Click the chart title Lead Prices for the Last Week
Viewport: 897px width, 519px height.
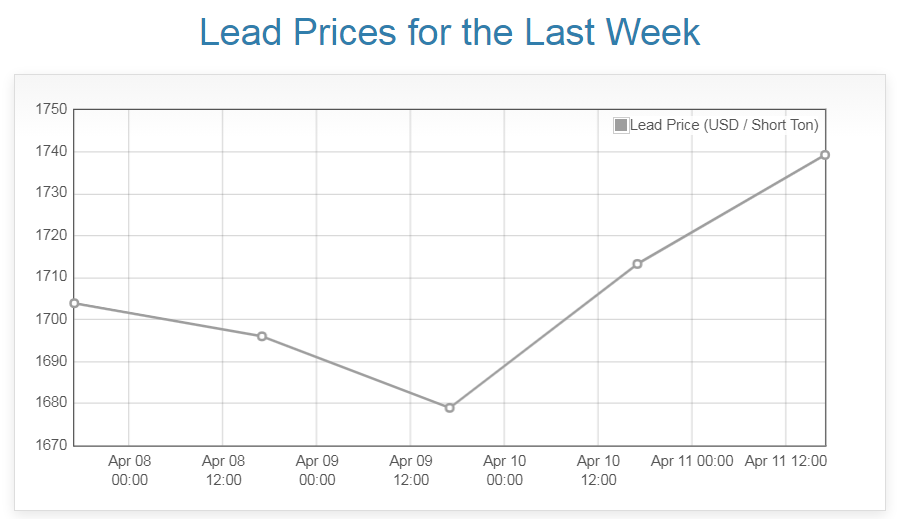pyautogui.click(x=449, y=32)
